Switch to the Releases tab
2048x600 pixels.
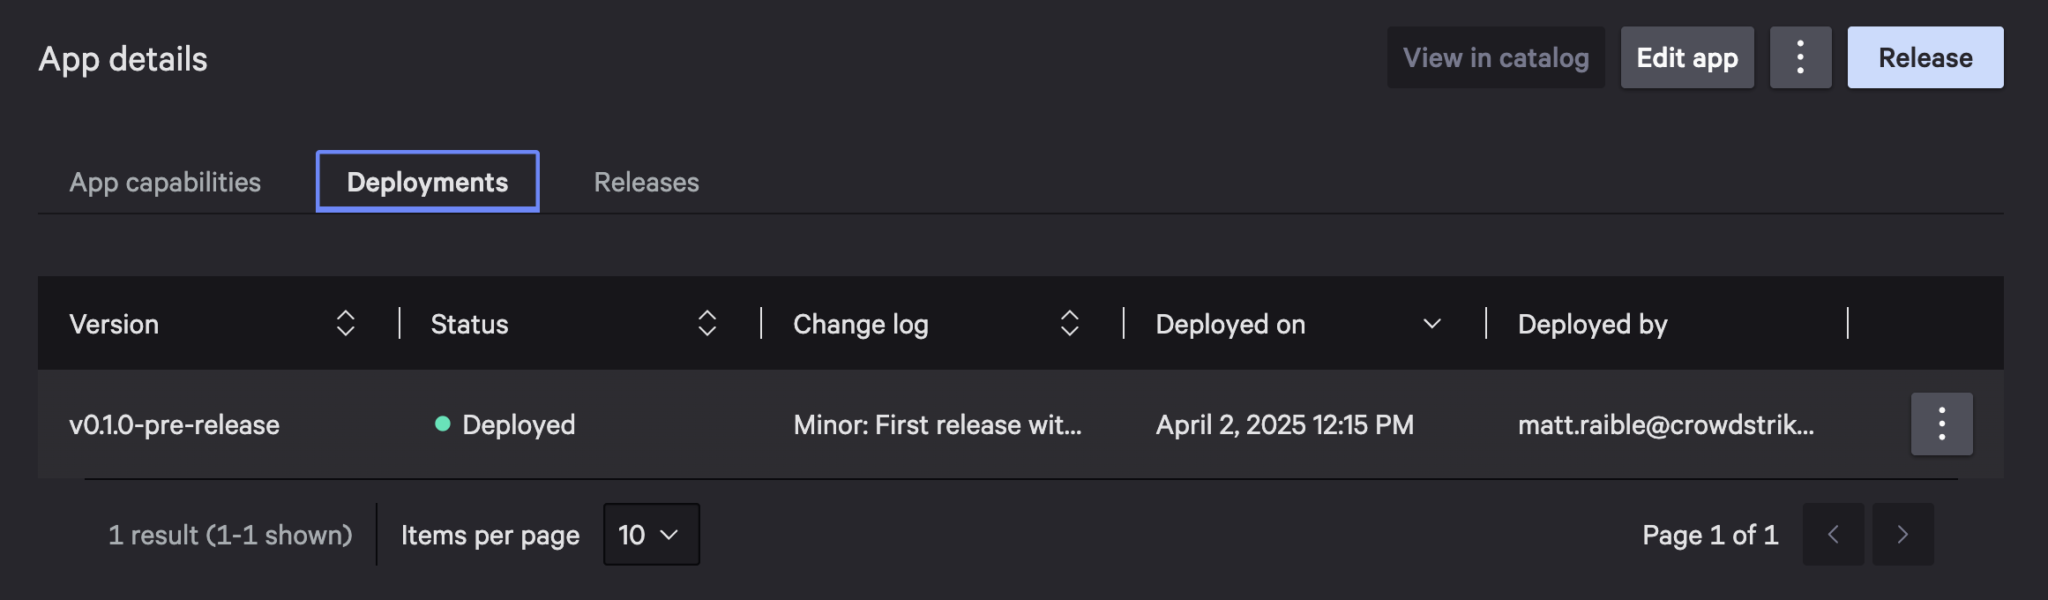click(x=646, y=181)
